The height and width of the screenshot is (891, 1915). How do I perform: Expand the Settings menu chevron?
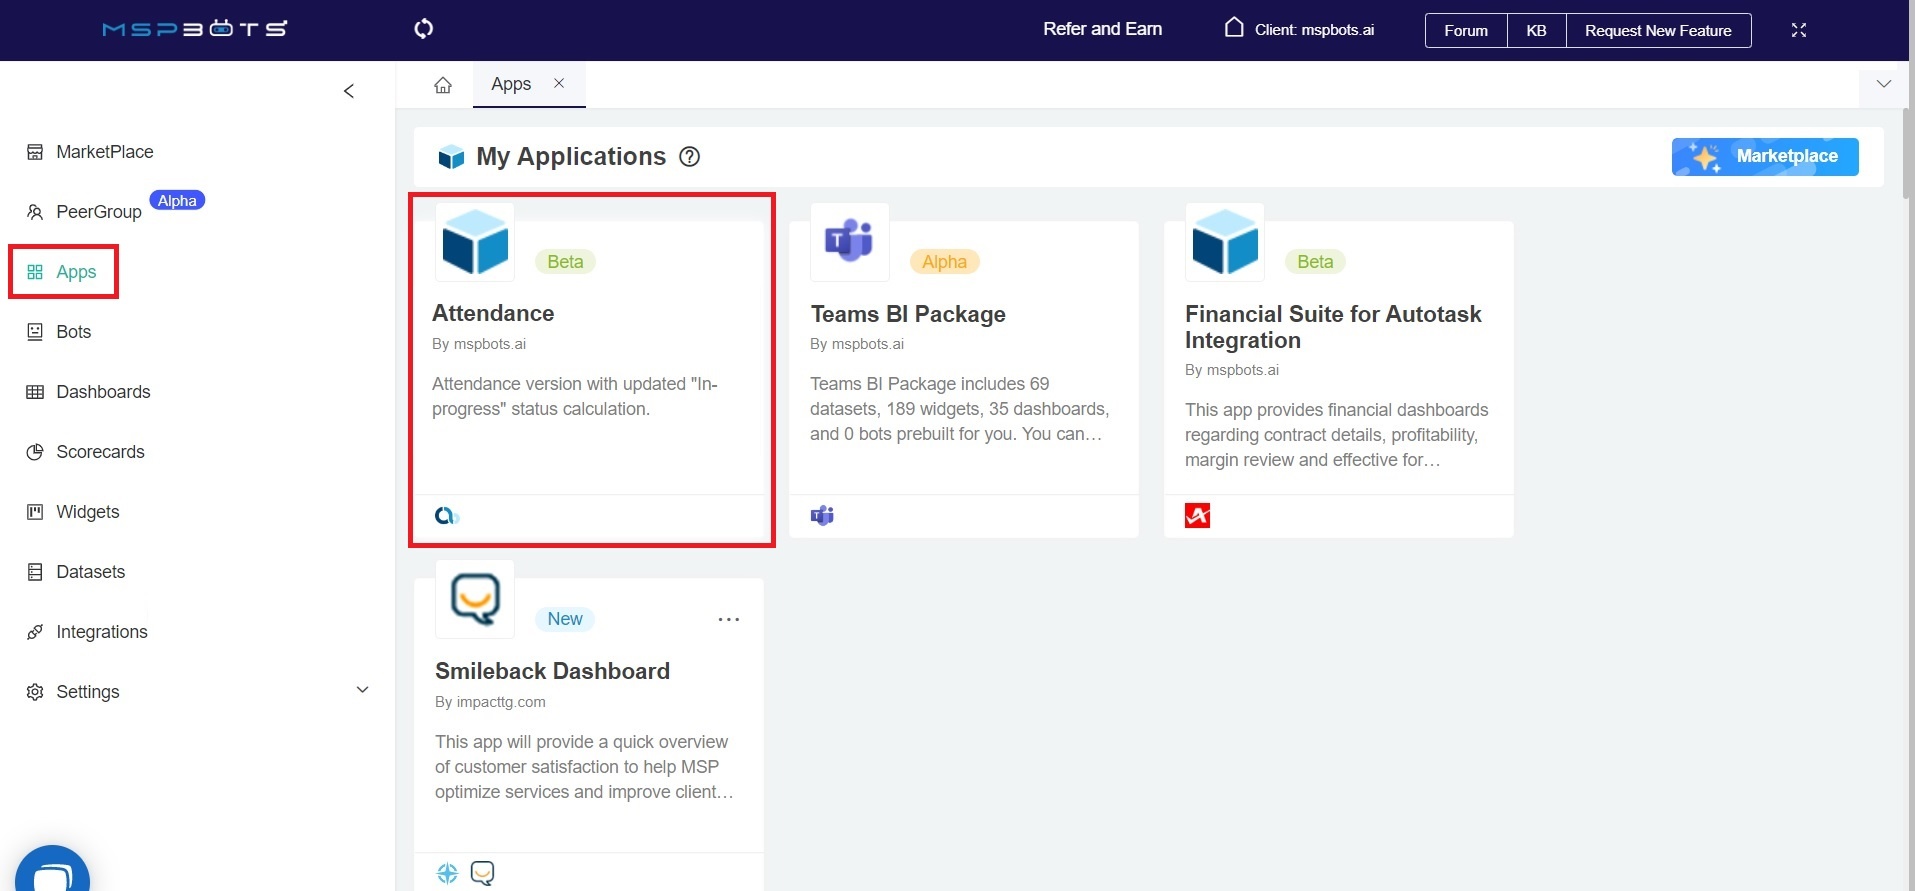pyautogui.click(x=362, y=690)
